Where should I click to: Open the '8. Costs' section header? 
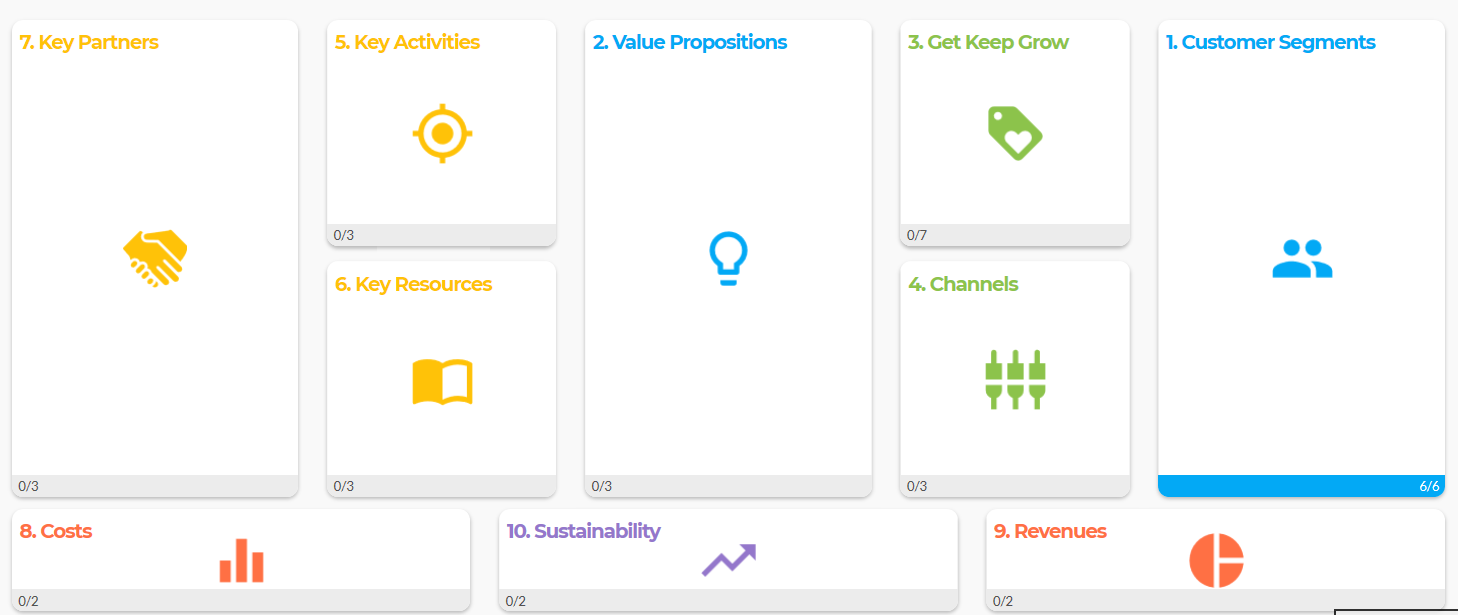pos(56,531)
